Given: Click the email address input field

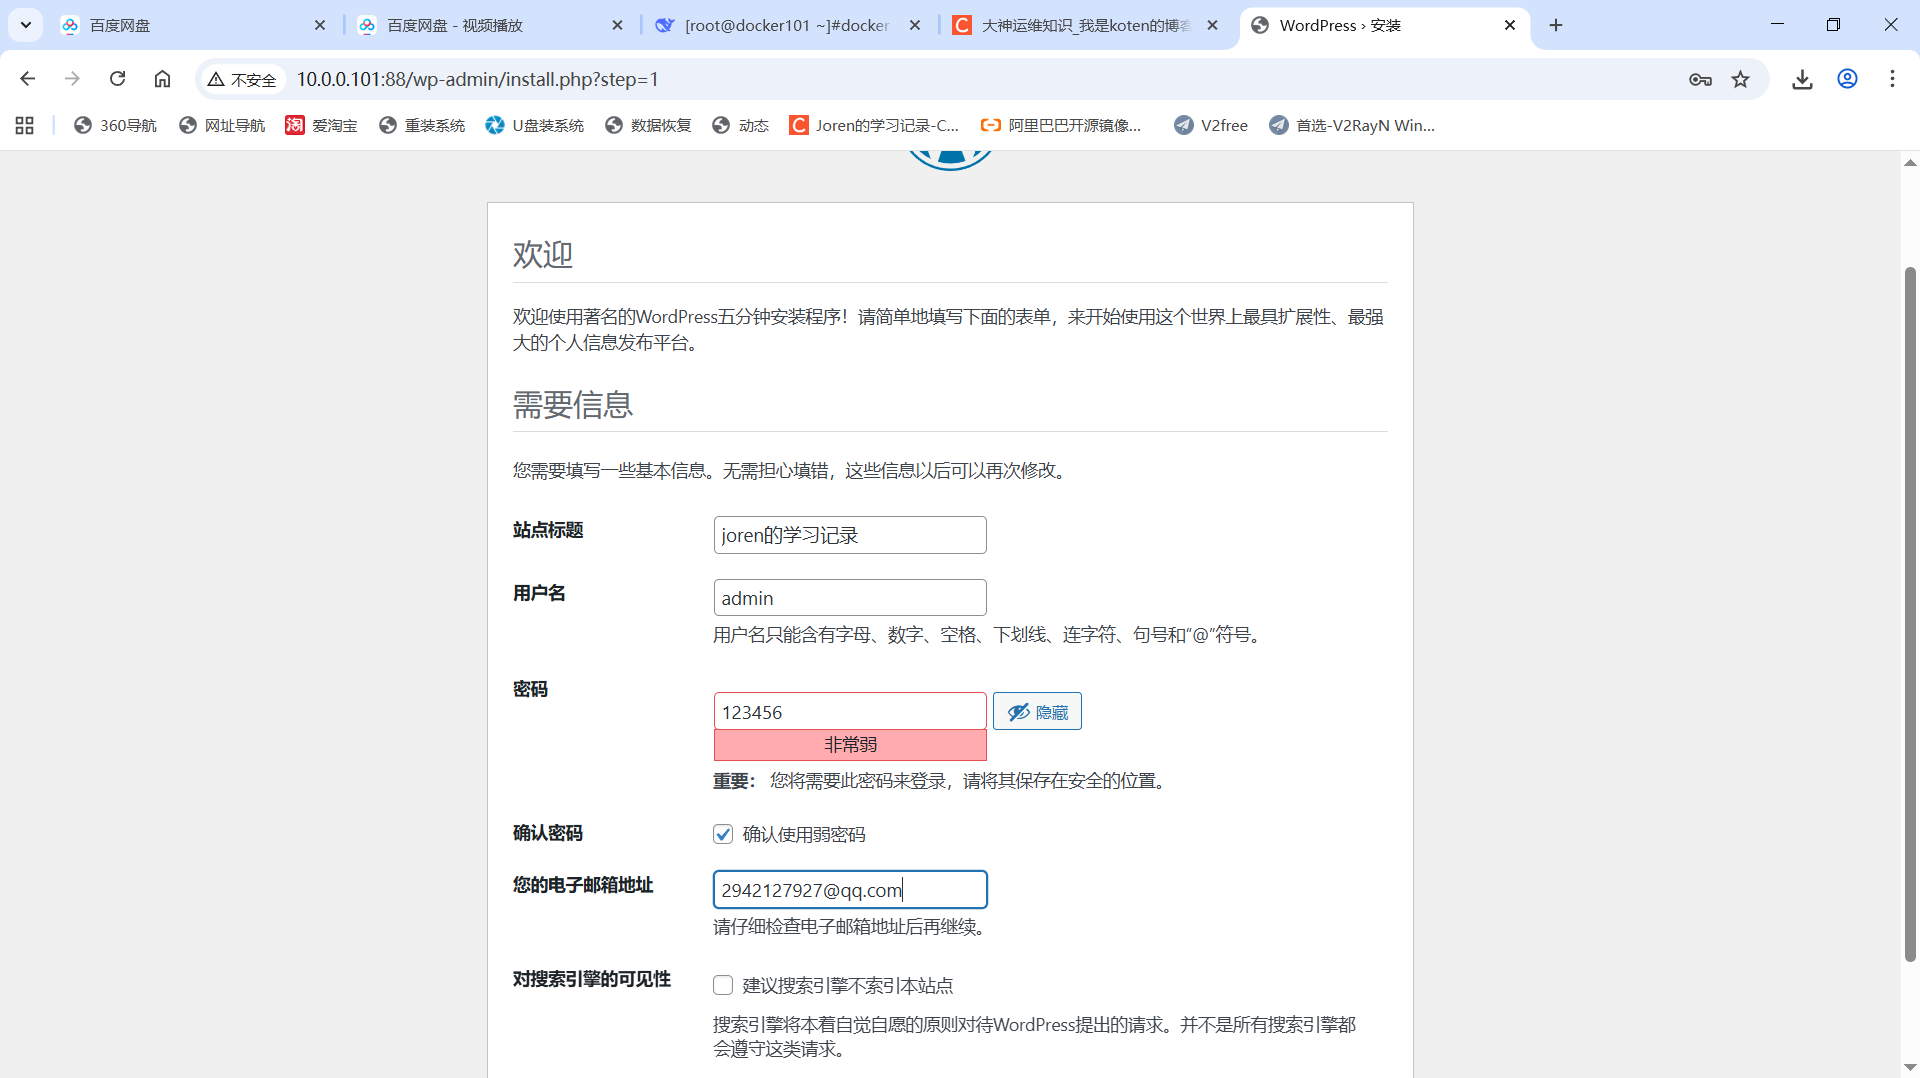Looking at the screenshot, I should pos(850,890).
